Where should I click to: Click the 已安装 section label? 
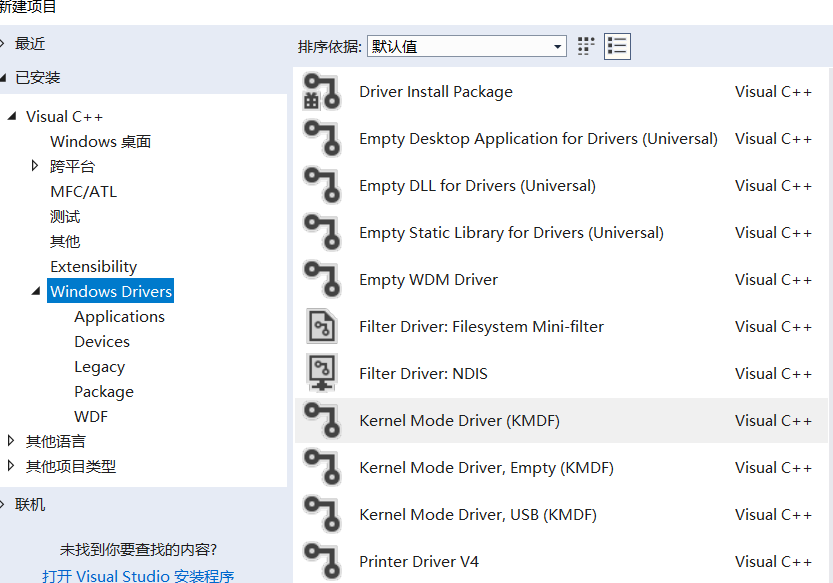tap(38, 78)
